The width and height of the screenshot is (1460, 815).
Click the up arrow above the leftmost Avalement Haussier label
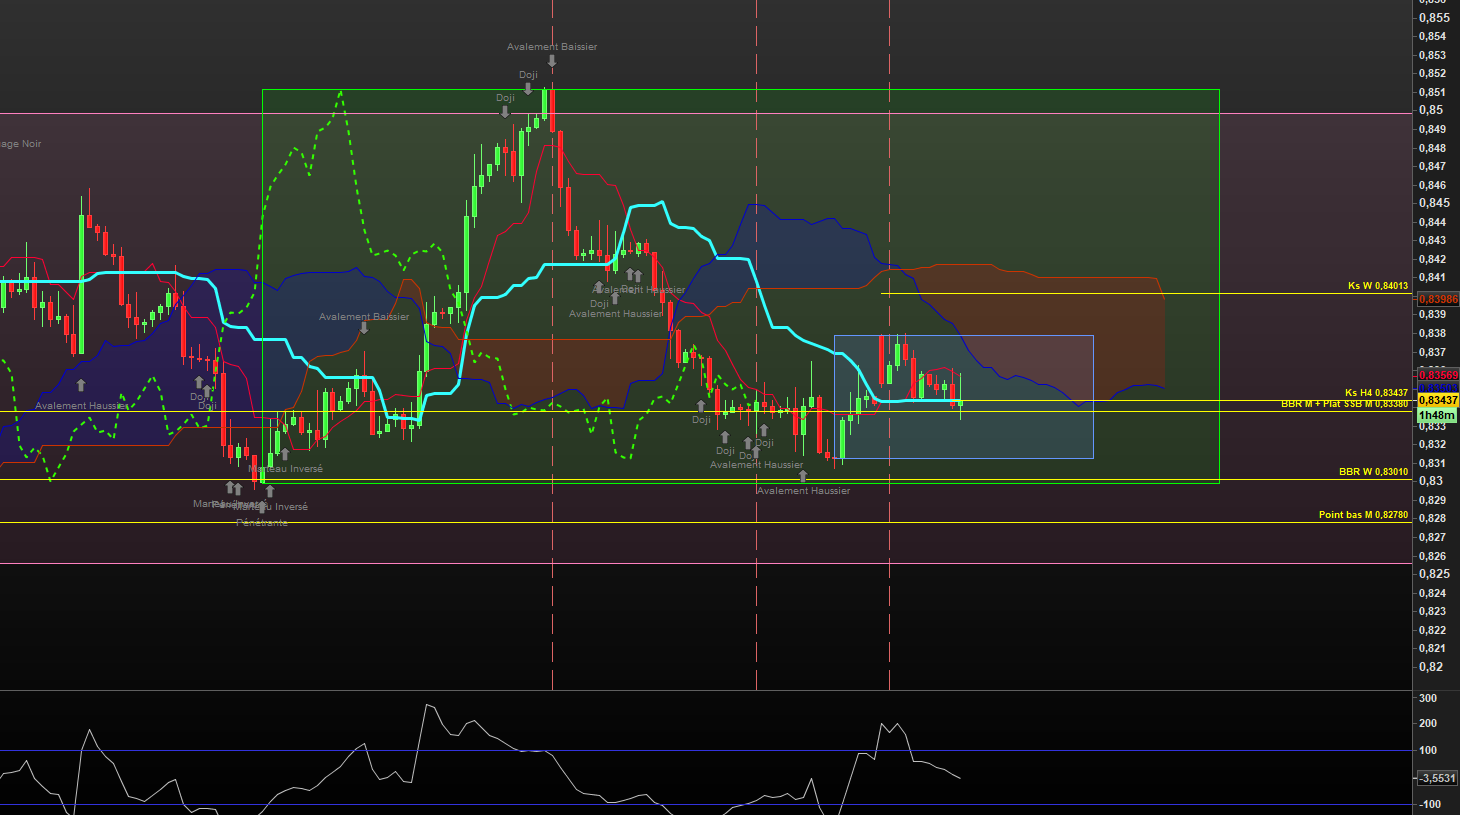click(81, 385)
